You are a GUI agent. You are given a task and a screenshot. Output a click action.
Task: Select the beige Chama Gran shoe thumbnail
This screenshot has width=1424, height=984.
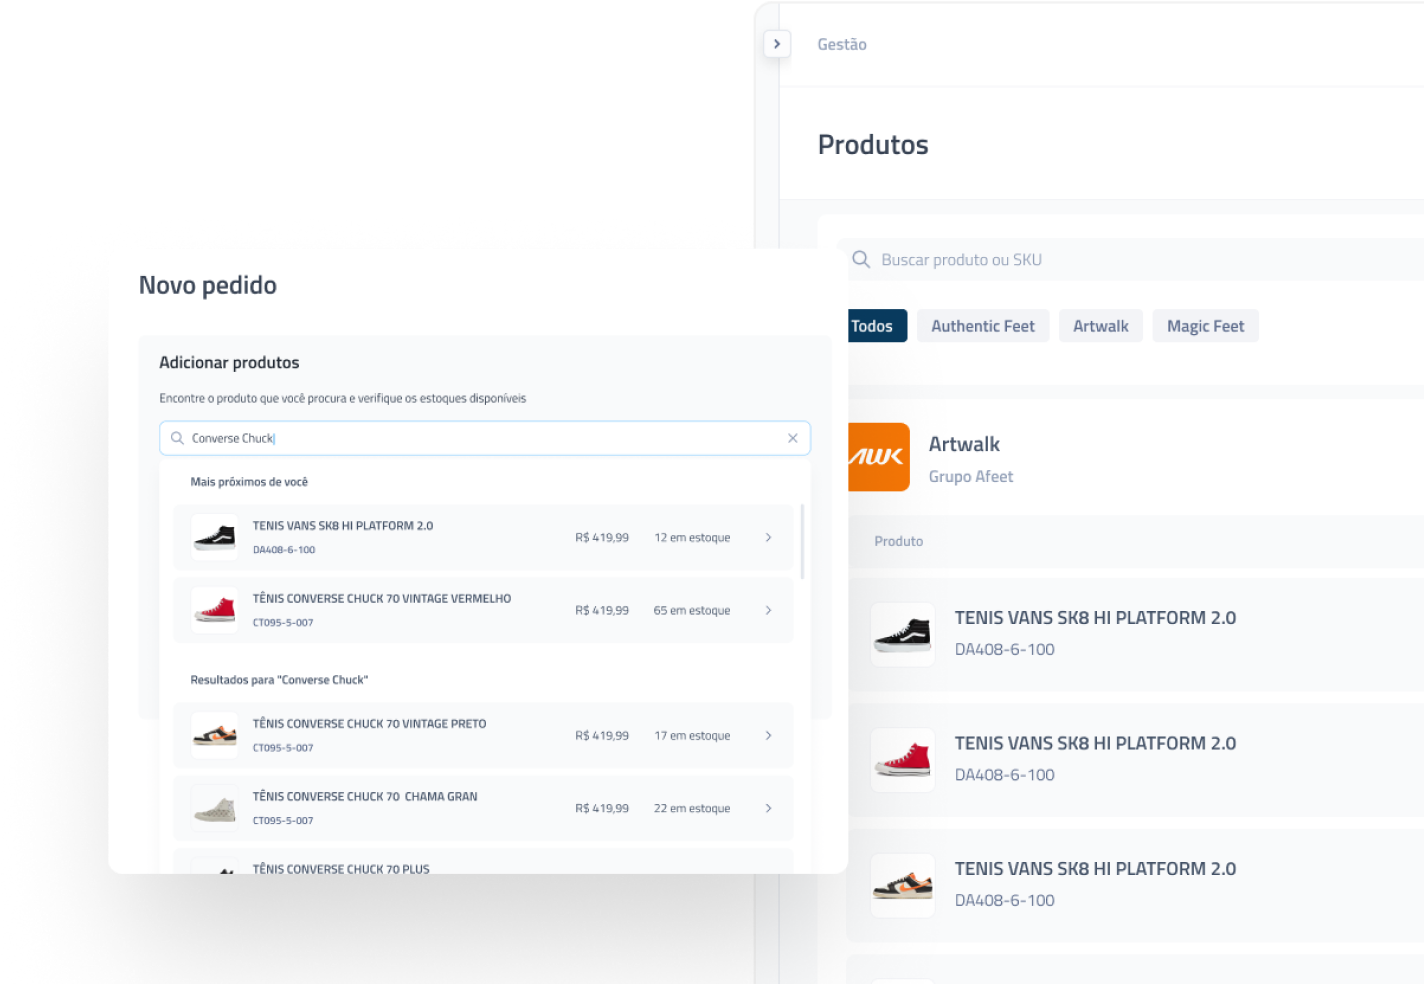(215, 808)
